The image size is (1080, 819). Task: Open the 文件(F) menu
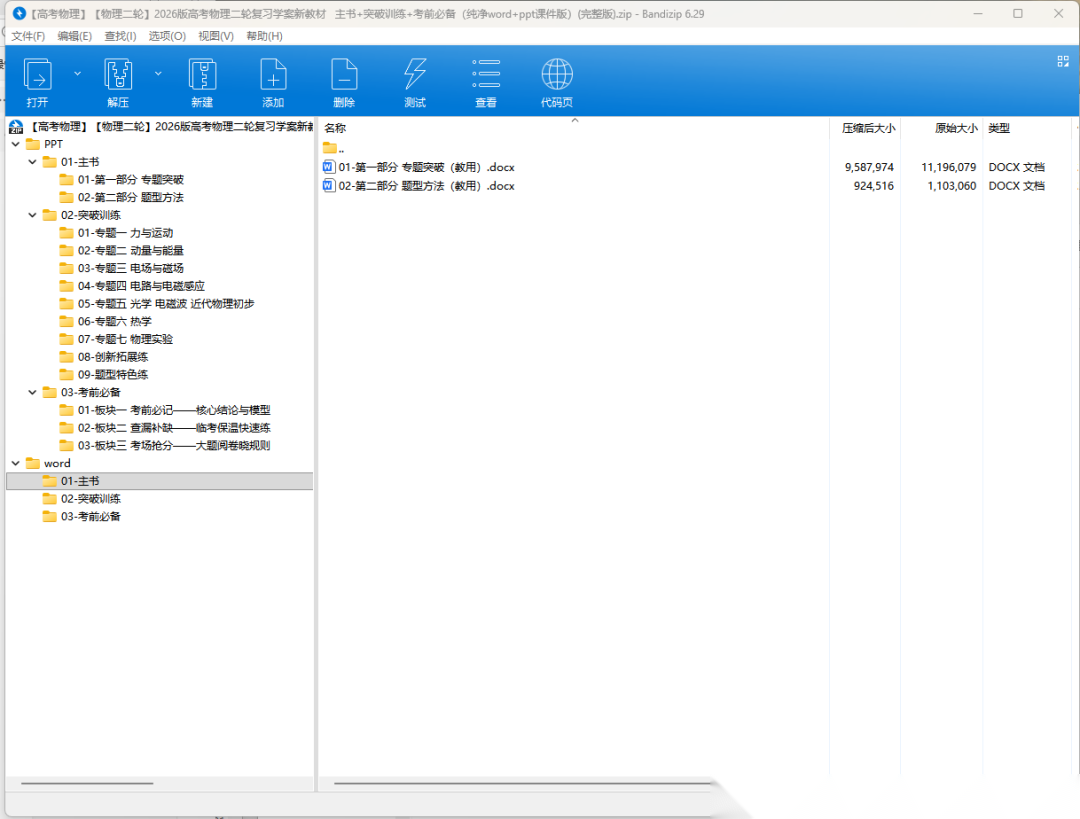click(x=28, y=36)
